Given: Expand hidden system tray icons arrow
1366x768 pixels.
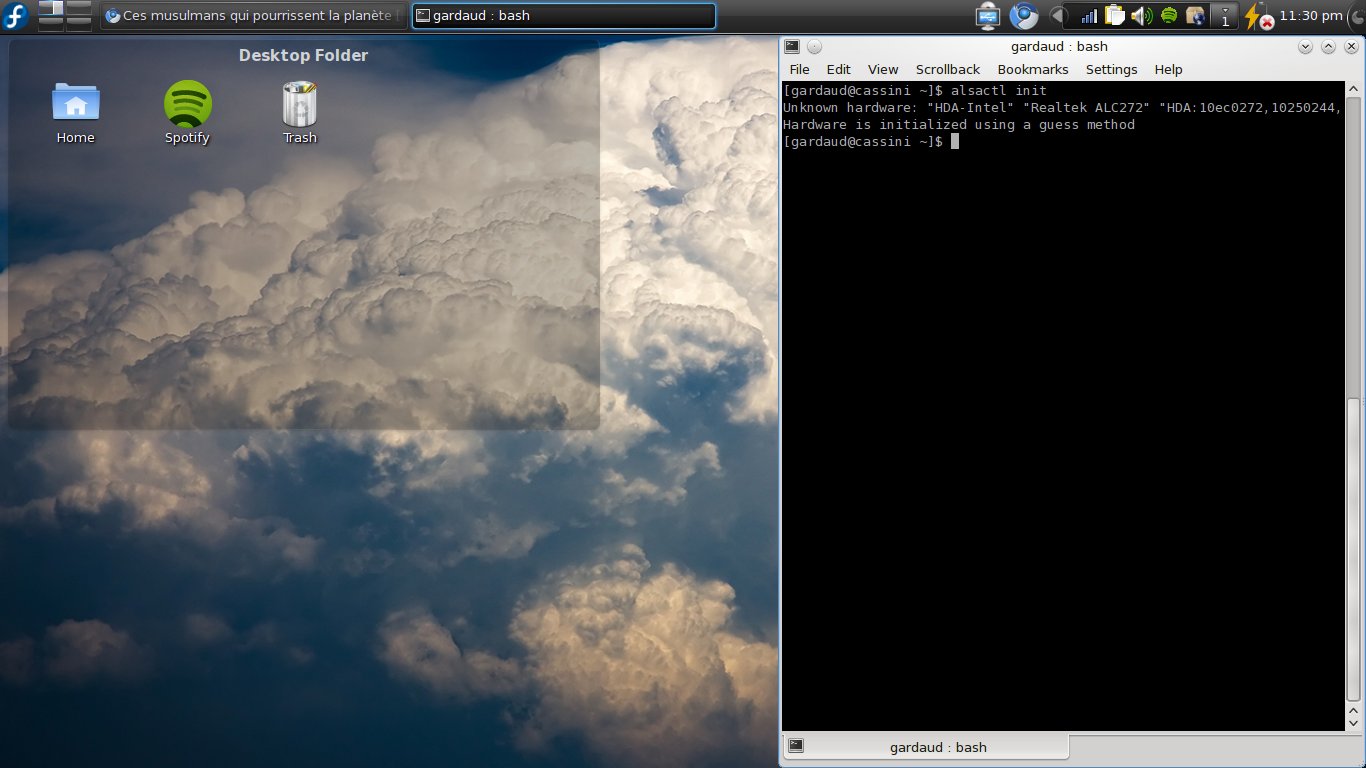Looking at the screenshot, I should coord(1057,16).
